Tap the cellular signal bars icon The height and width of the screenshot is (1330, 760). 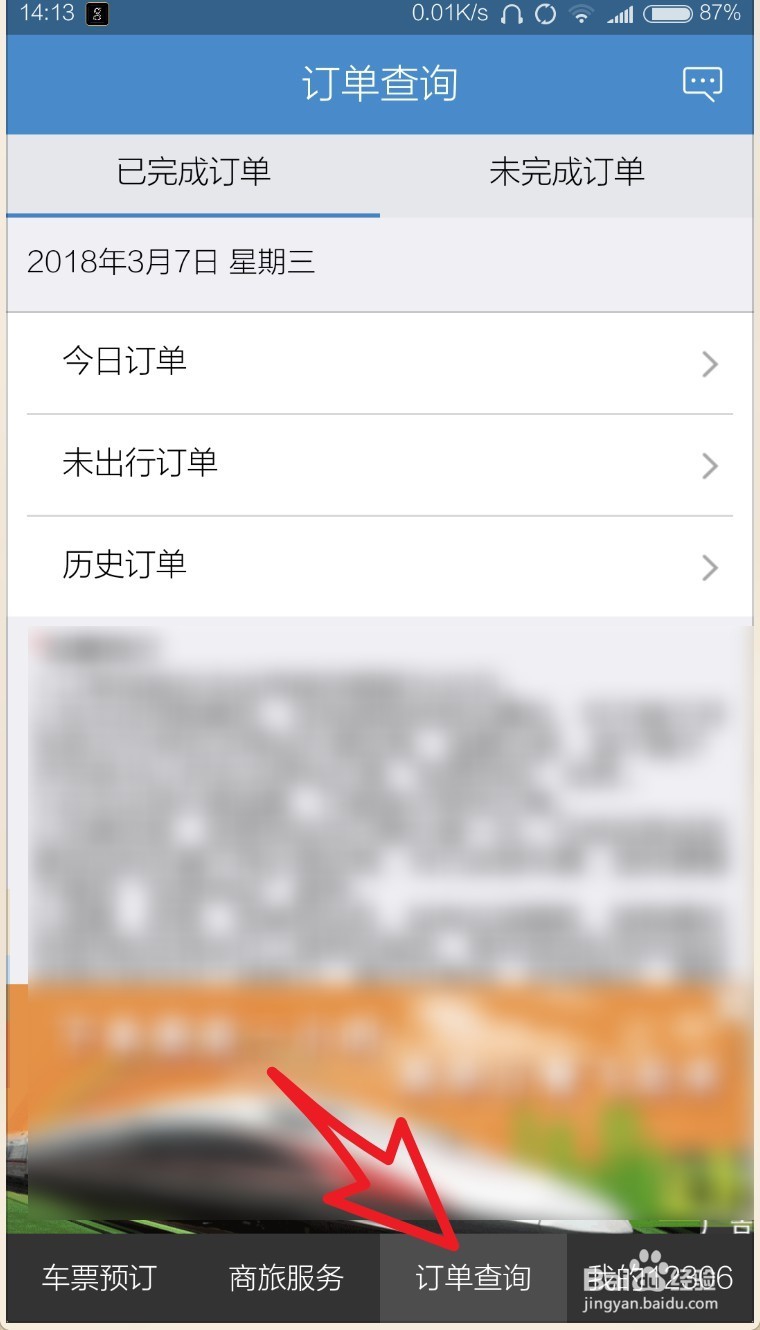pyautogui.click(x=620, y=14)
